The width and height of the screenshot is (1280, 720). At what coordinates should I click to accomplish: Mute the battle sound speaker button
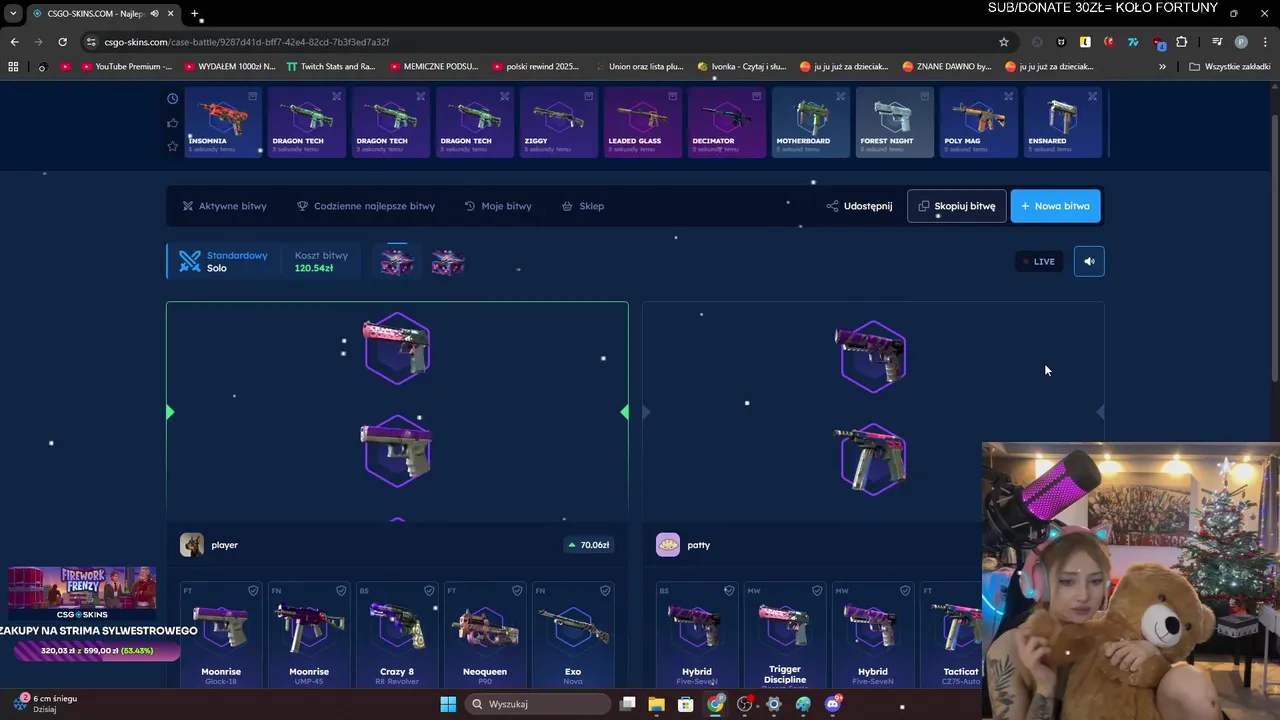1089,261
